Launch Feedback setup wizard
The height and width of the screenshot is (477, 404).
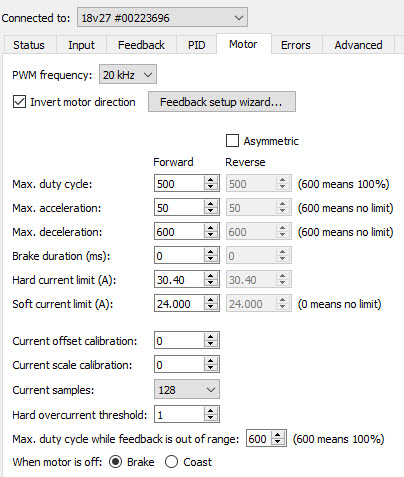point(222,102)
